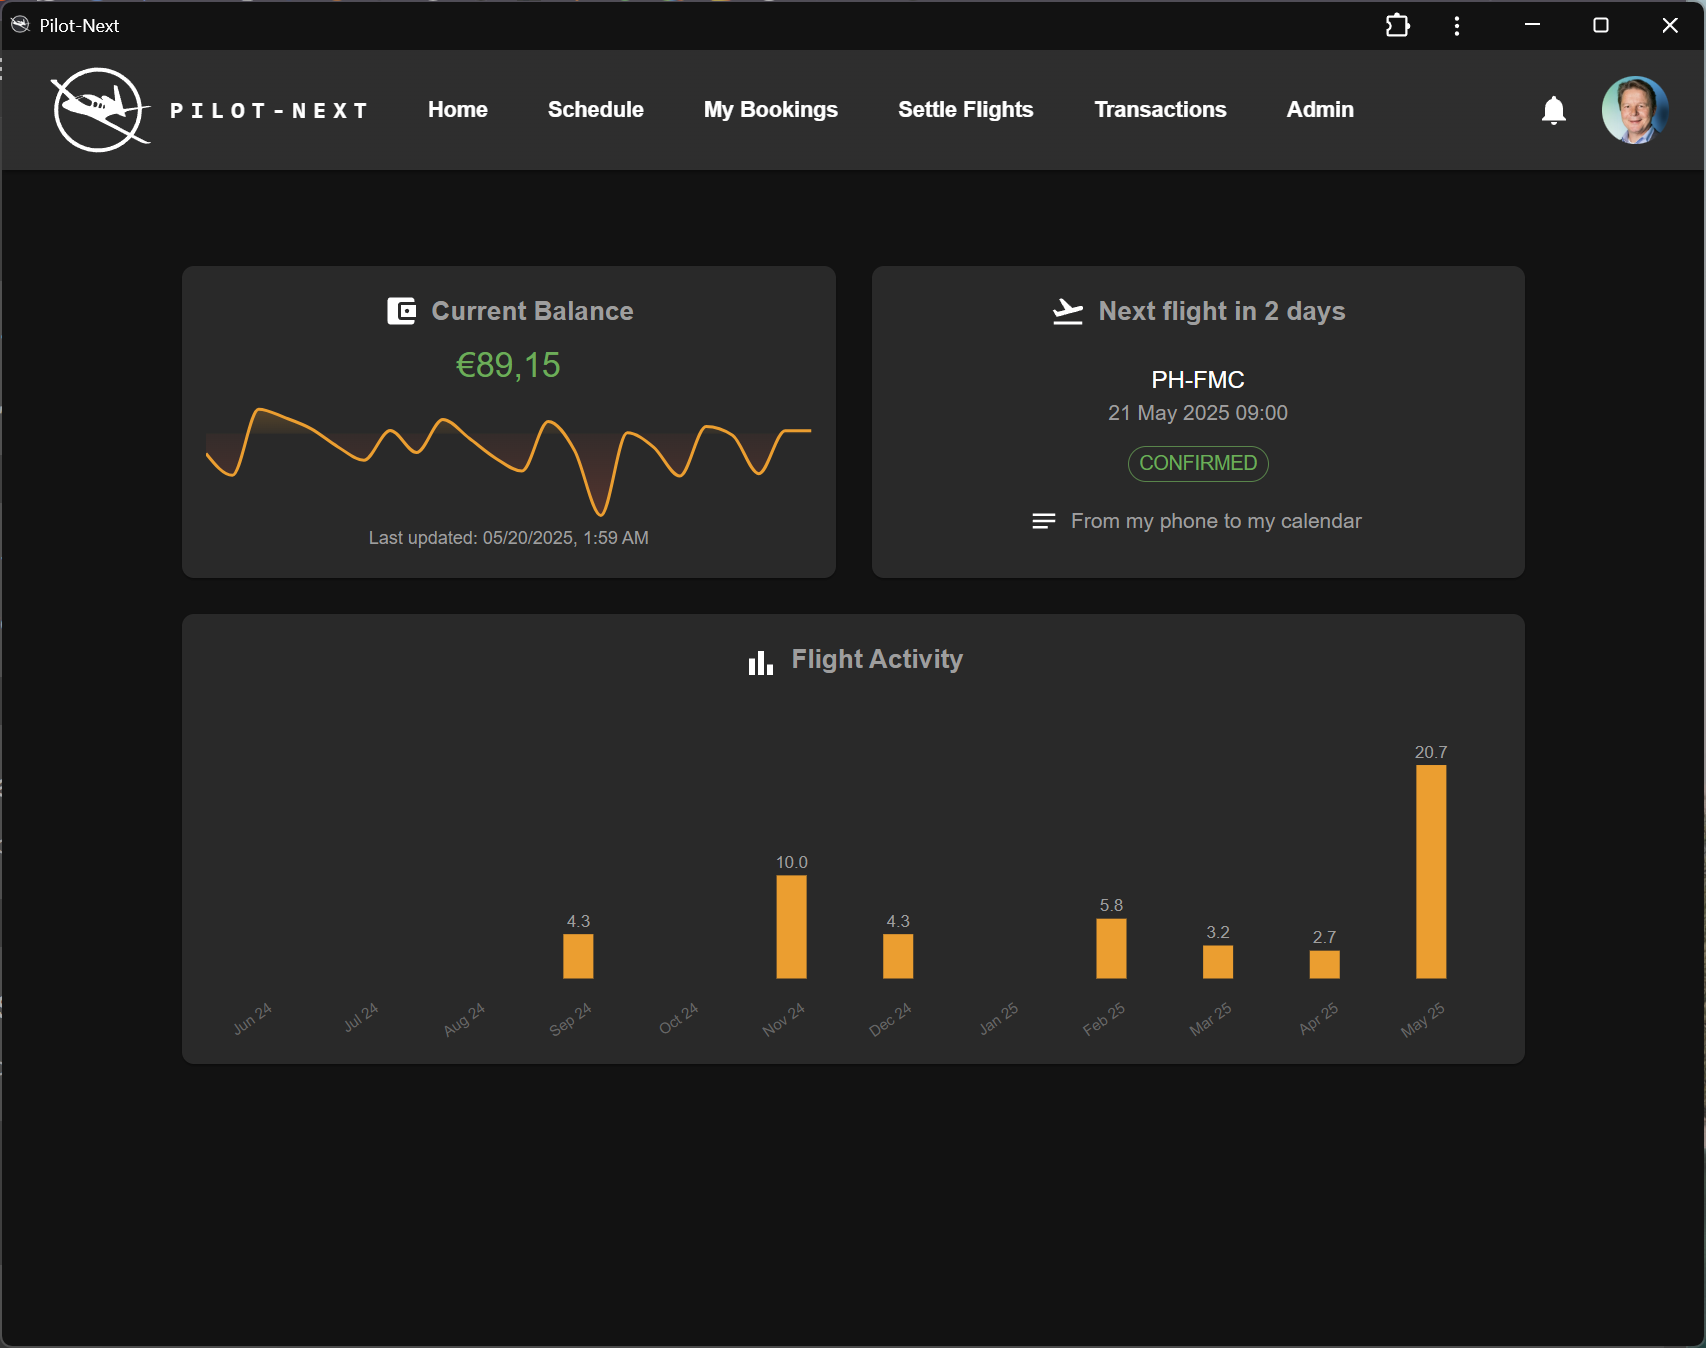This screenshot has height=1348, width=1706.
Task: Open Settle Flights page
Action: [x=965, y=110]
